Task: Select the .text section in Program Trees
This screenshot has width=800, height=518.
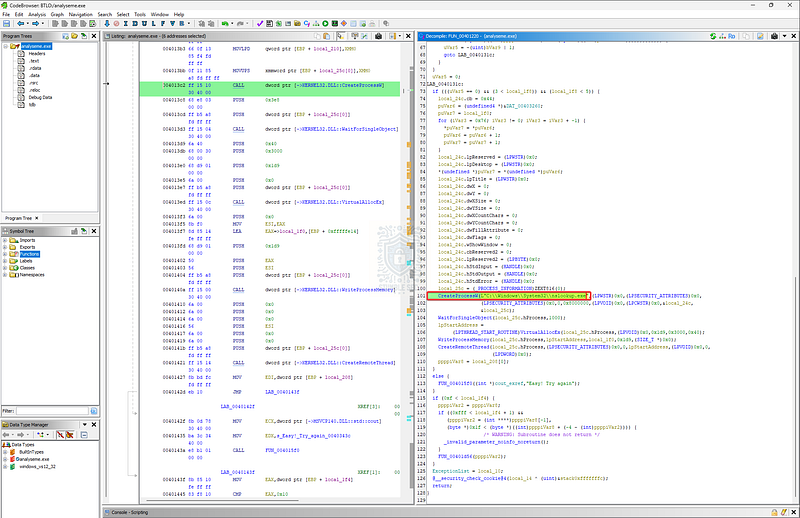Action: tap(34, 61)
